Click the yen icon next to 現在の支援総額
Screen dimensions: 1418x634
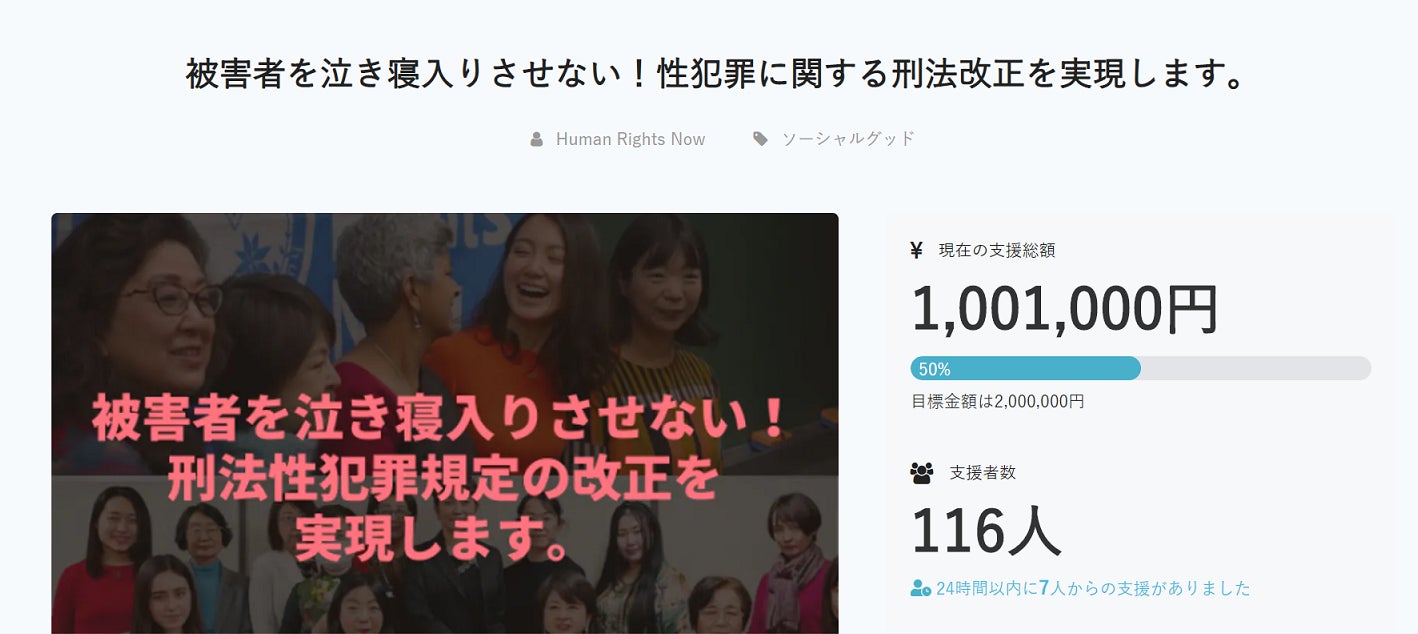coord(916,250)
